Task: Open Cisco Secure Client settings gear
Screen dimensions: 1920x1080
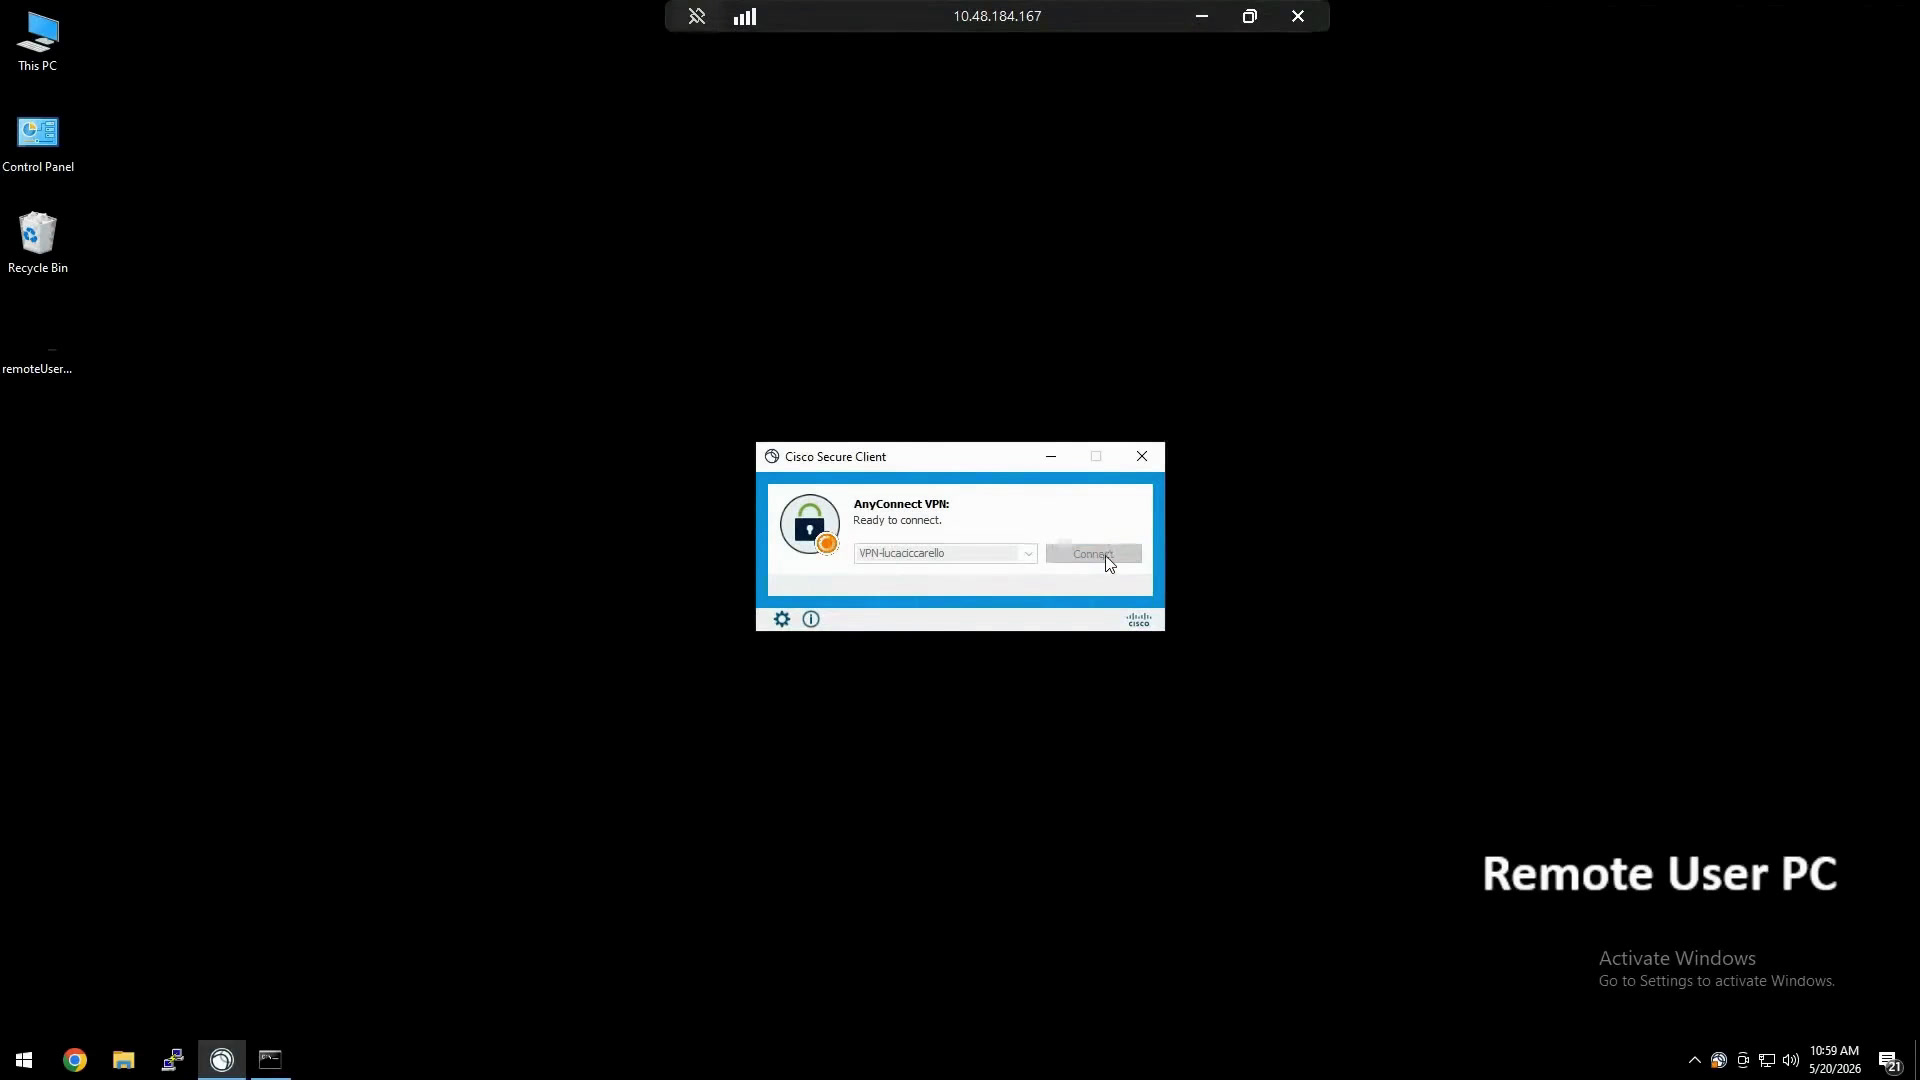Action: (782, 619)
